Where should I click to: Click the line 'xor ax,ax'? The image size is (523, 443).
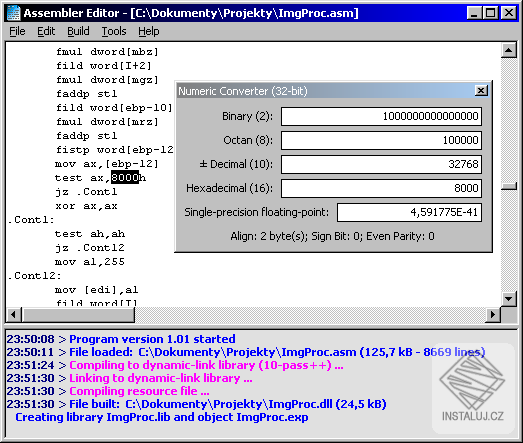point(86,206)
